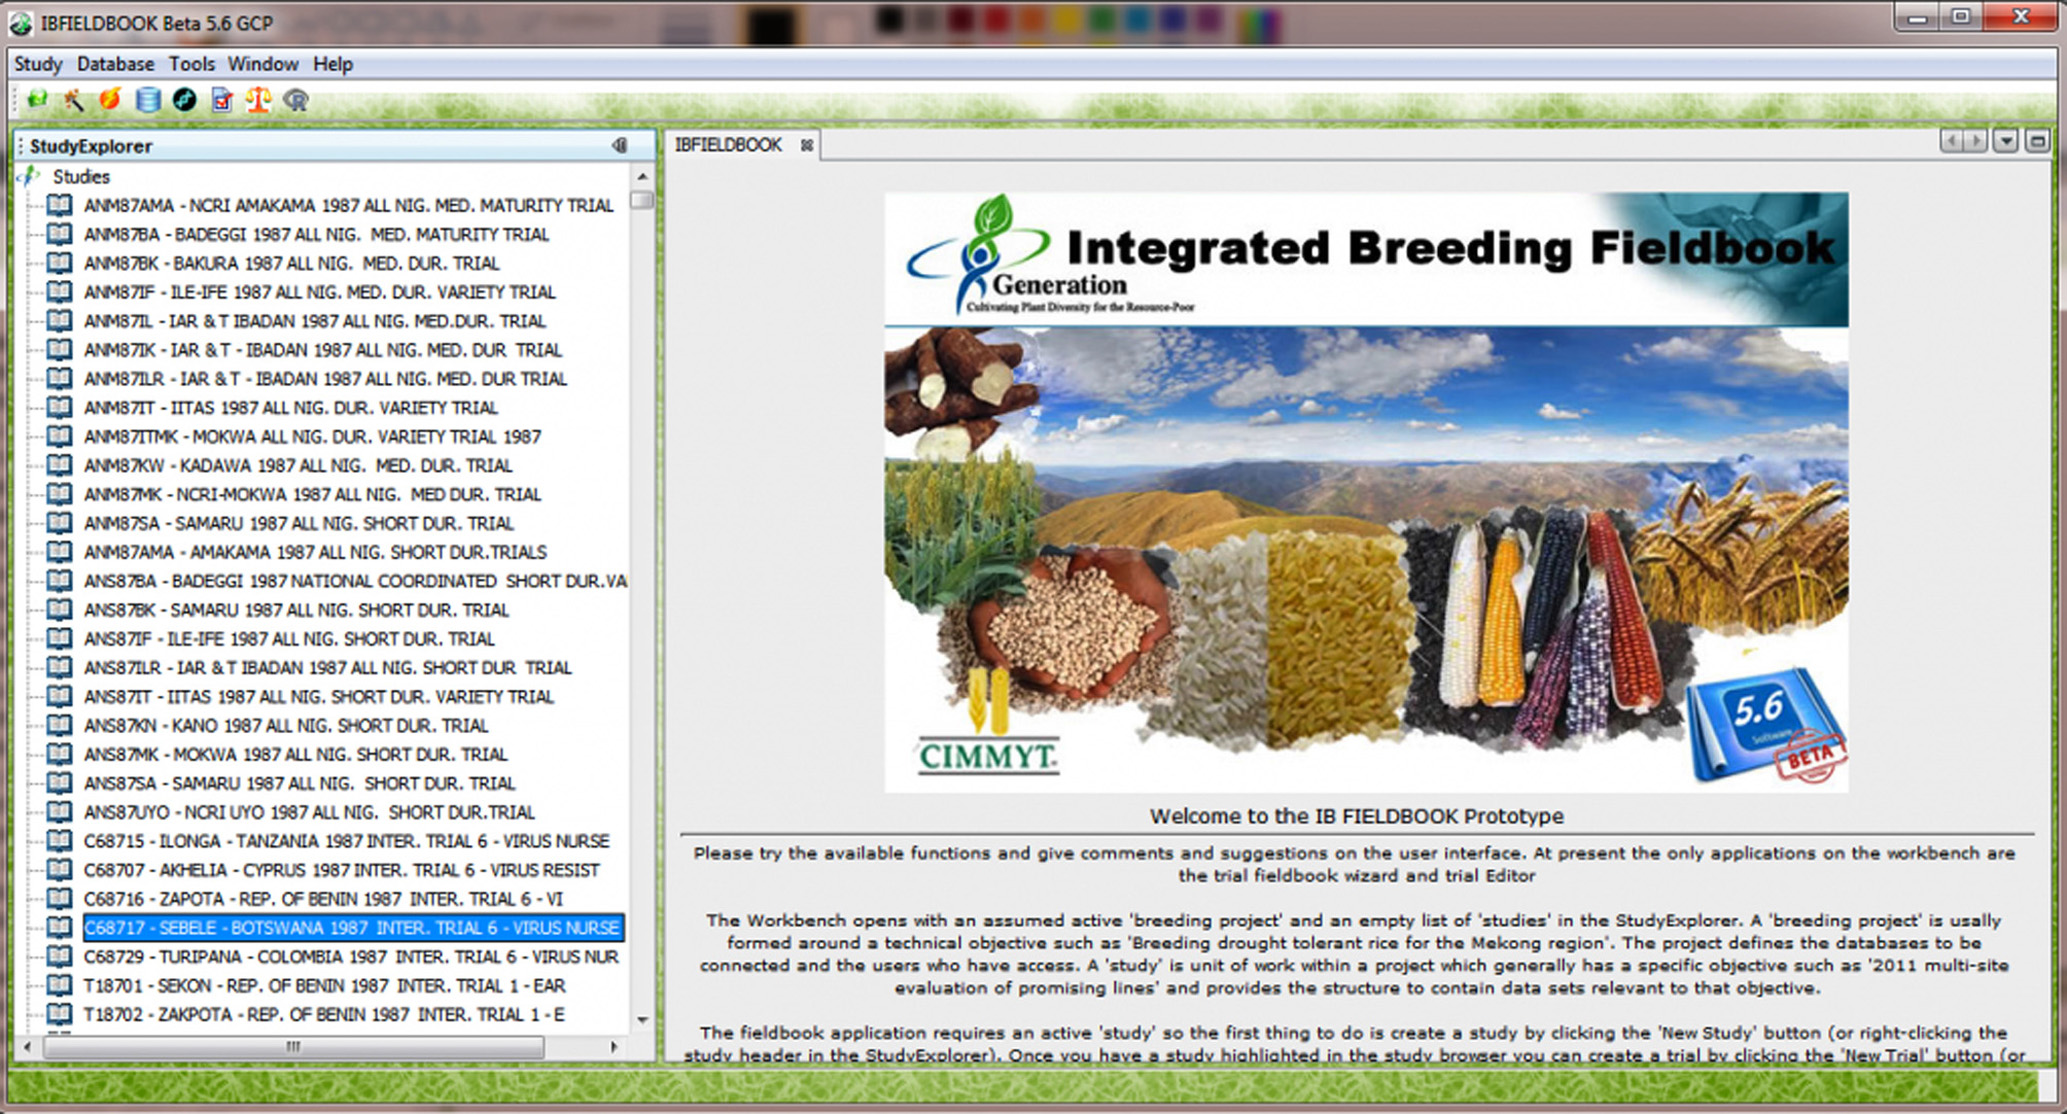Select the IBFIELDBOOK tab
Screen dimensions: 2067x1114
(x=728, y=145)
